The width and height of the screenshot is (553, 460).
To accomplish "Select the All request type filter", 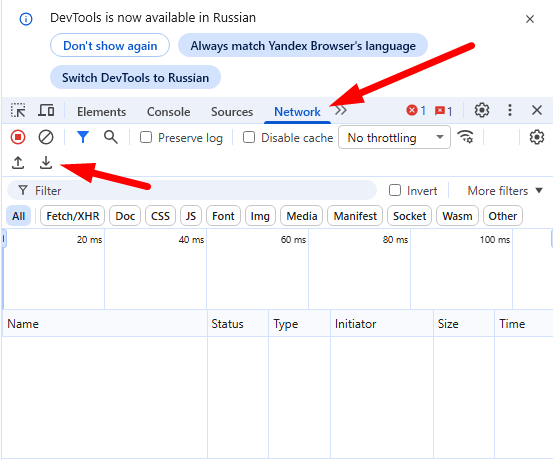I will click(x=19, y=216).
